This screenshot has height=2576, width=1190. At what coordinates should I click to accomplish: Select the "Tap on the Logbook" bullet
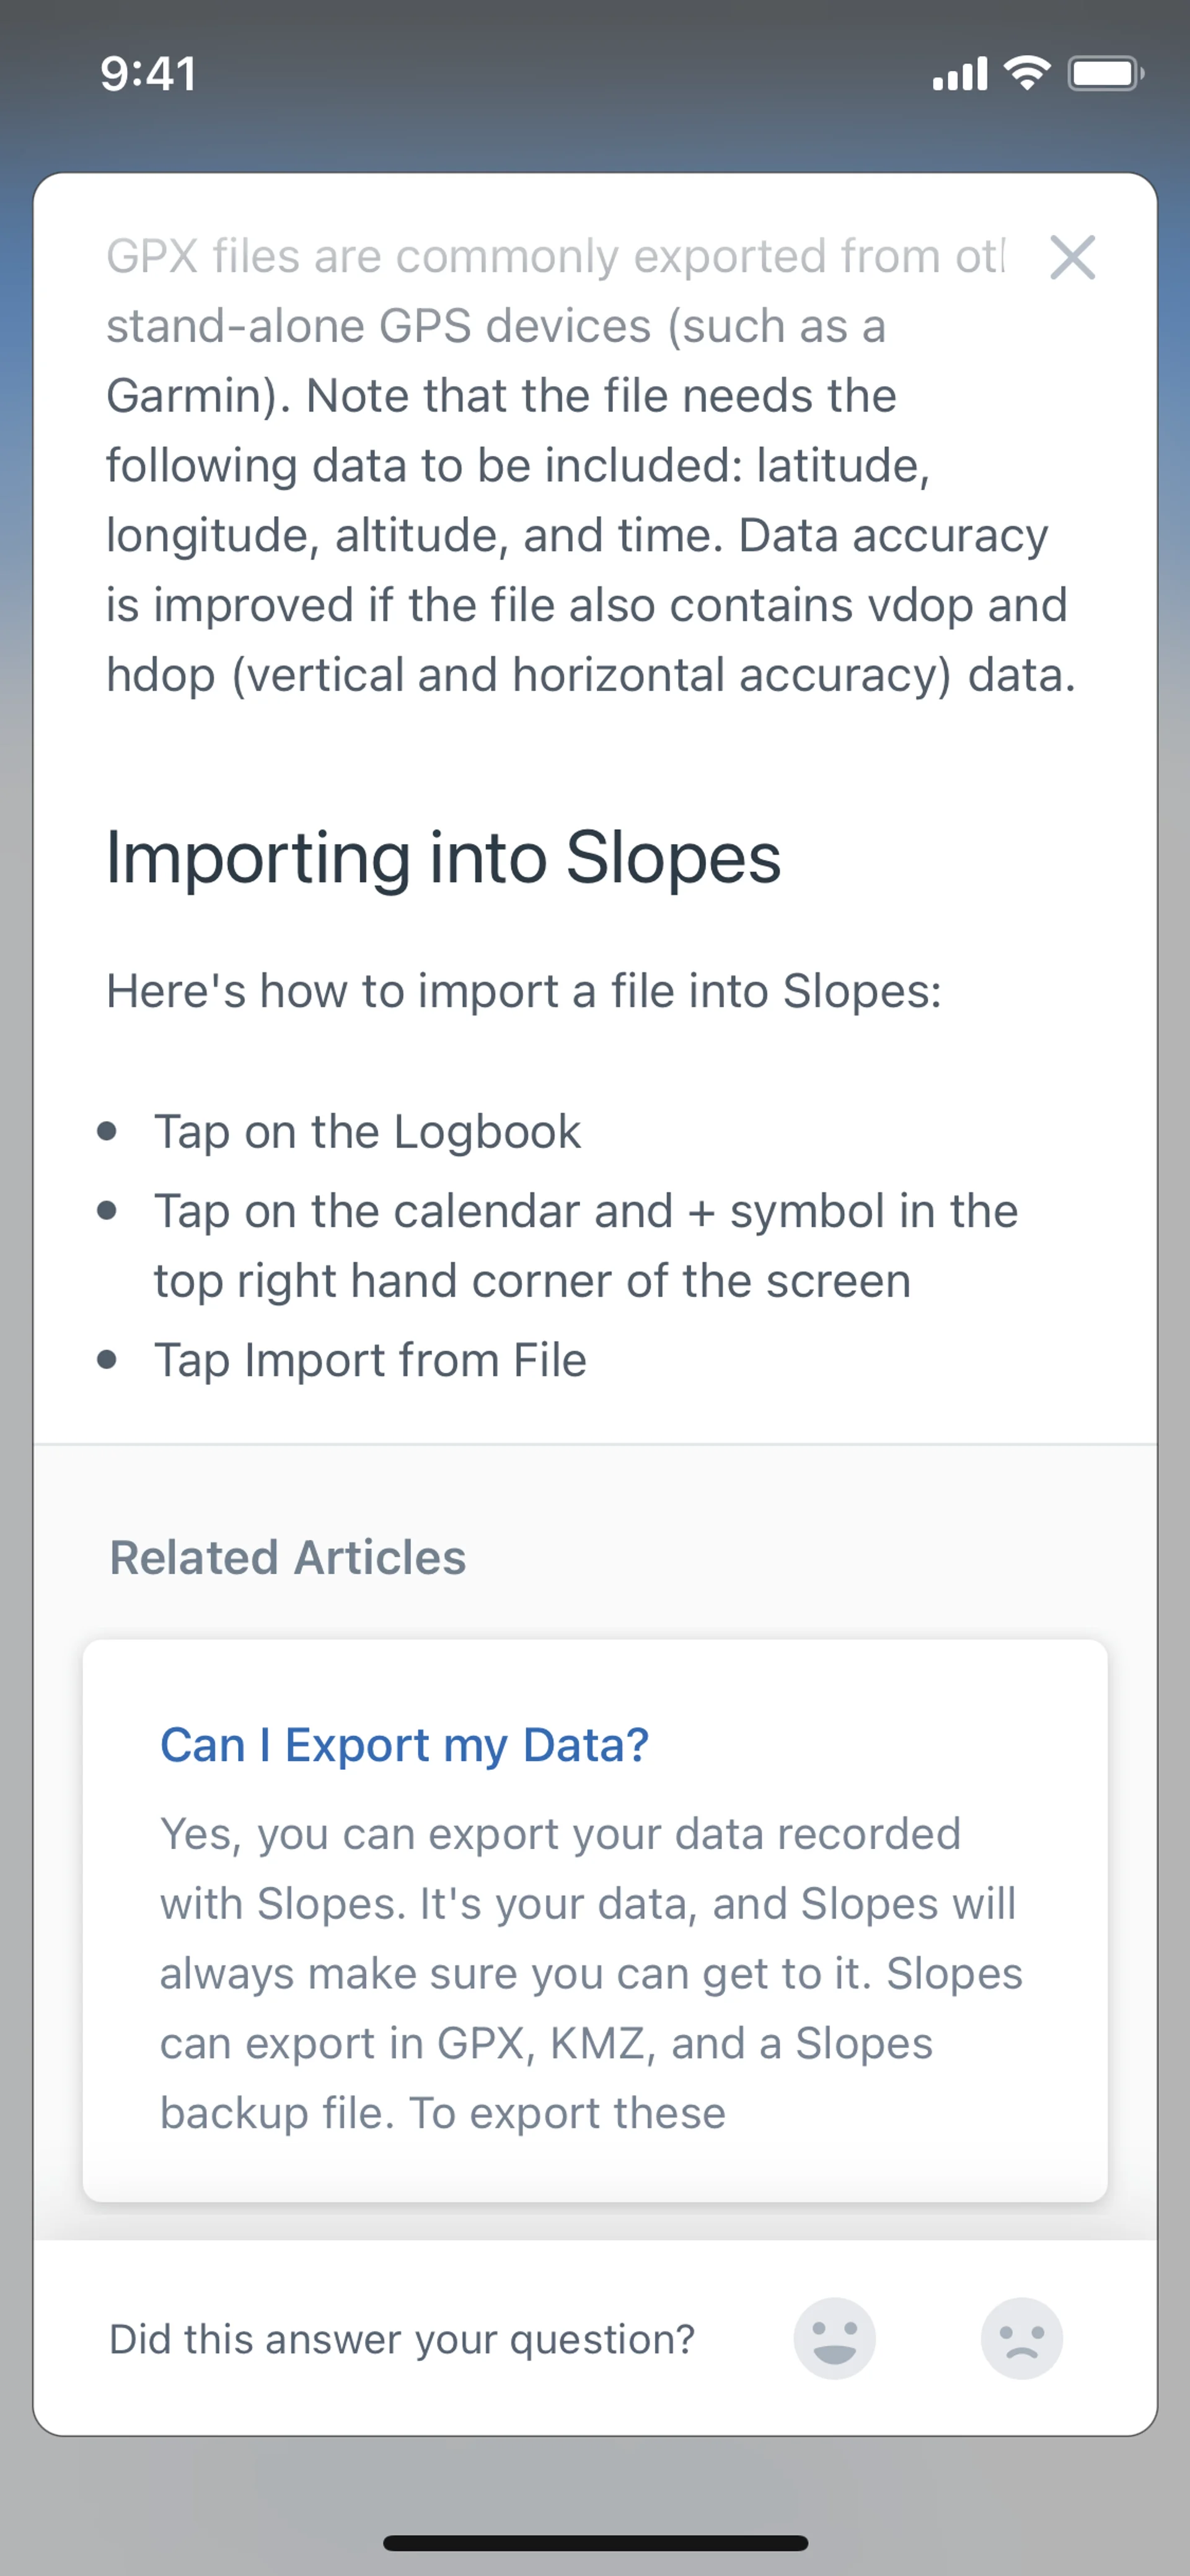[x=367, y=1132]
